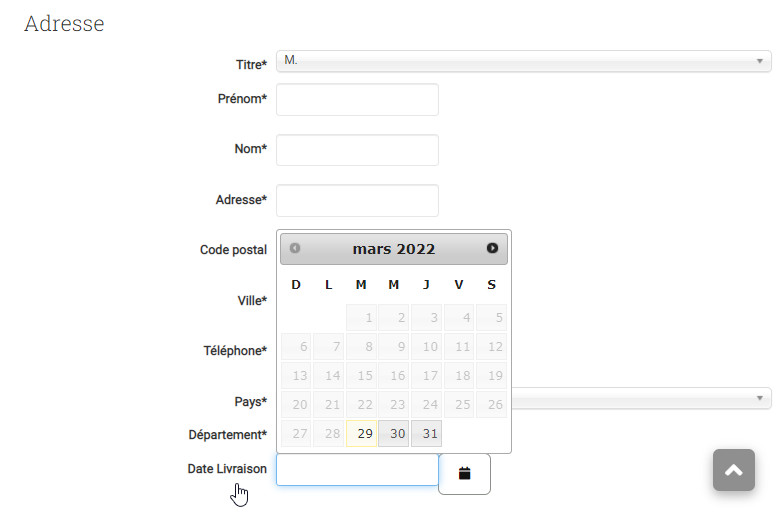Click disabled day 24 in calendar
Viewport: 780px width, 516px height.
426,405
